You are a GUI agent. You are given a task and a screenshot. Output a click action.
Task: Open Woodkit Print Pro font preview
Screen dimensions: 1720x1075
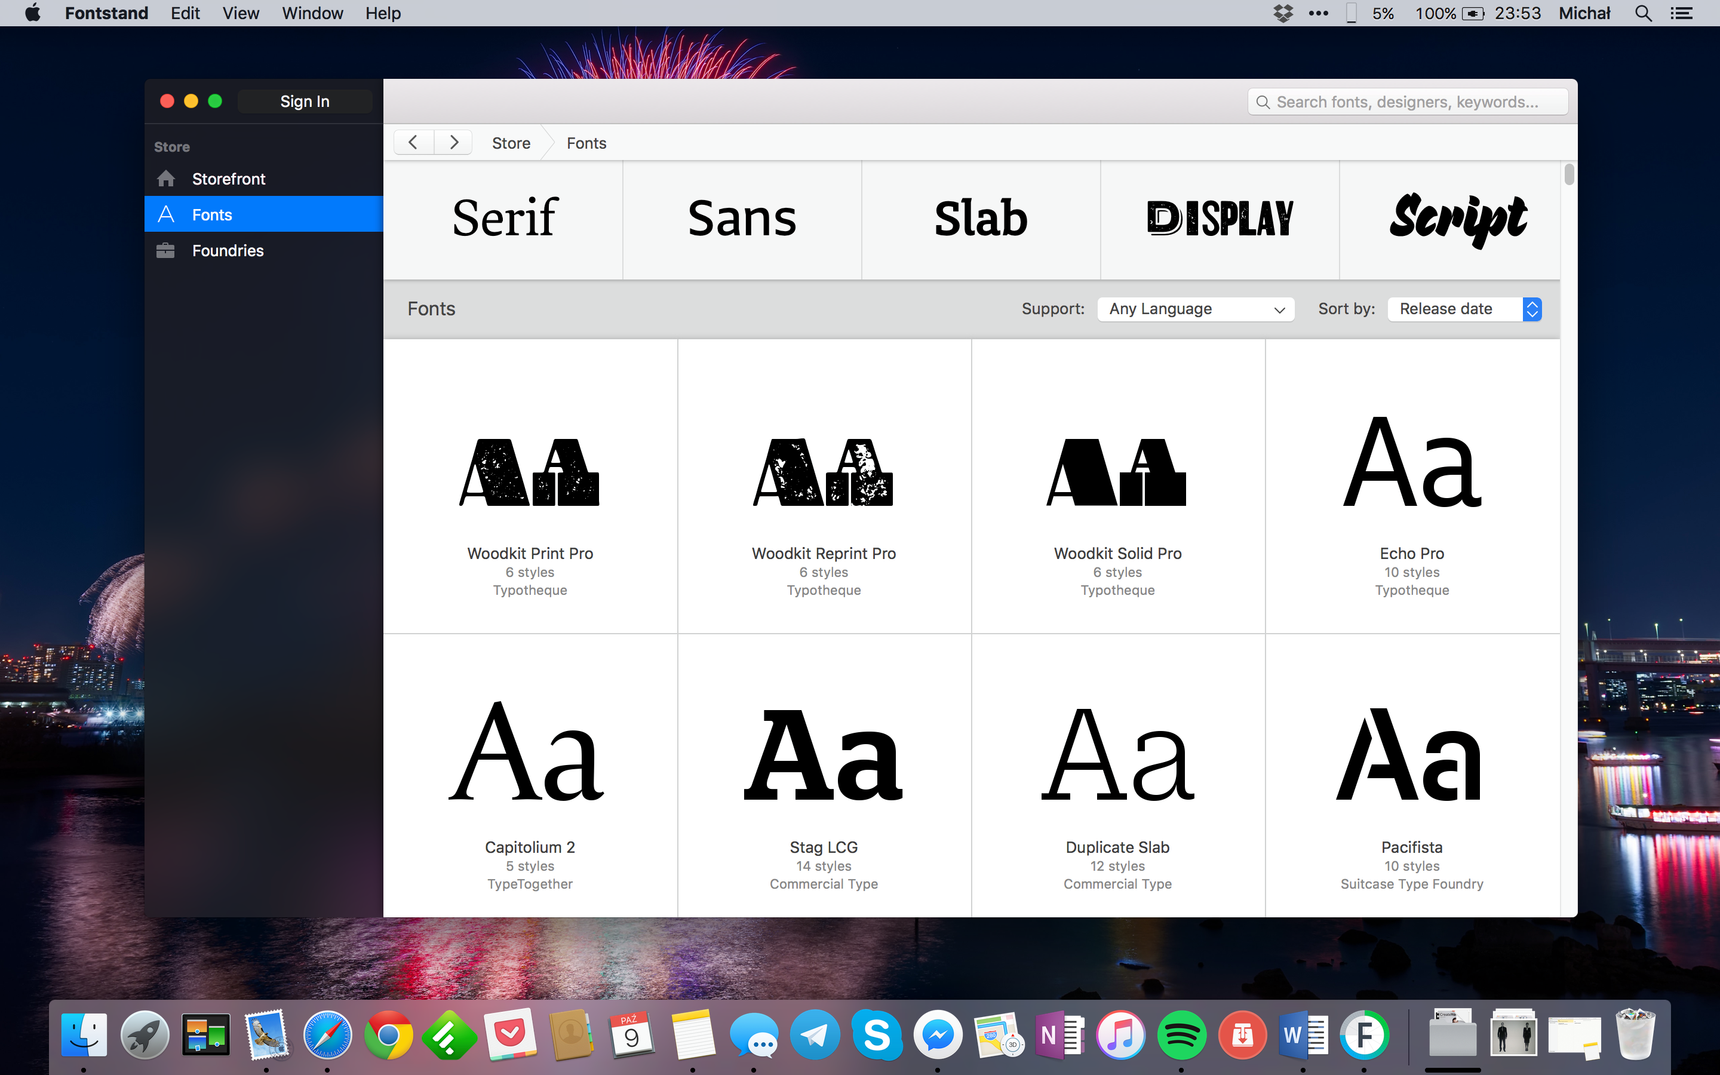click(530, 486)
